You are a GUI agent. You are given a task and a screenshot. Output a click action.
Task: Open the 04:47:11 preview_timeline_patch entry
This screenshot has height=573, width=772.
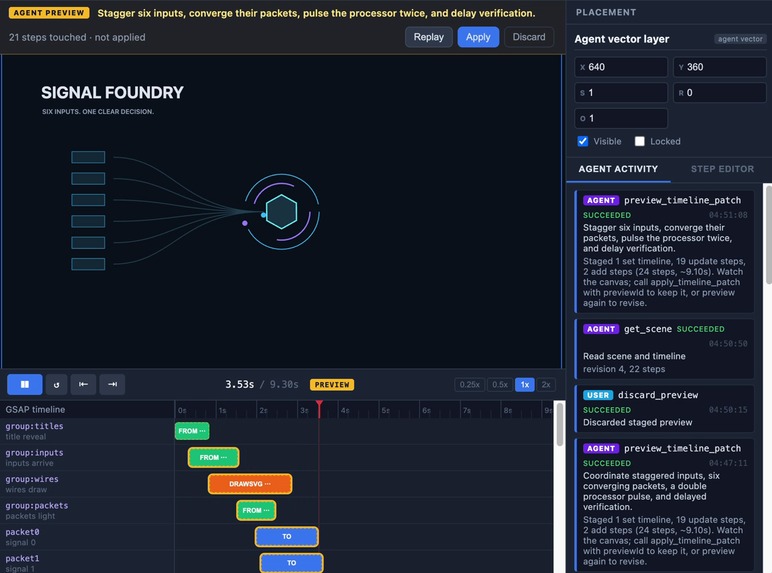664,505
